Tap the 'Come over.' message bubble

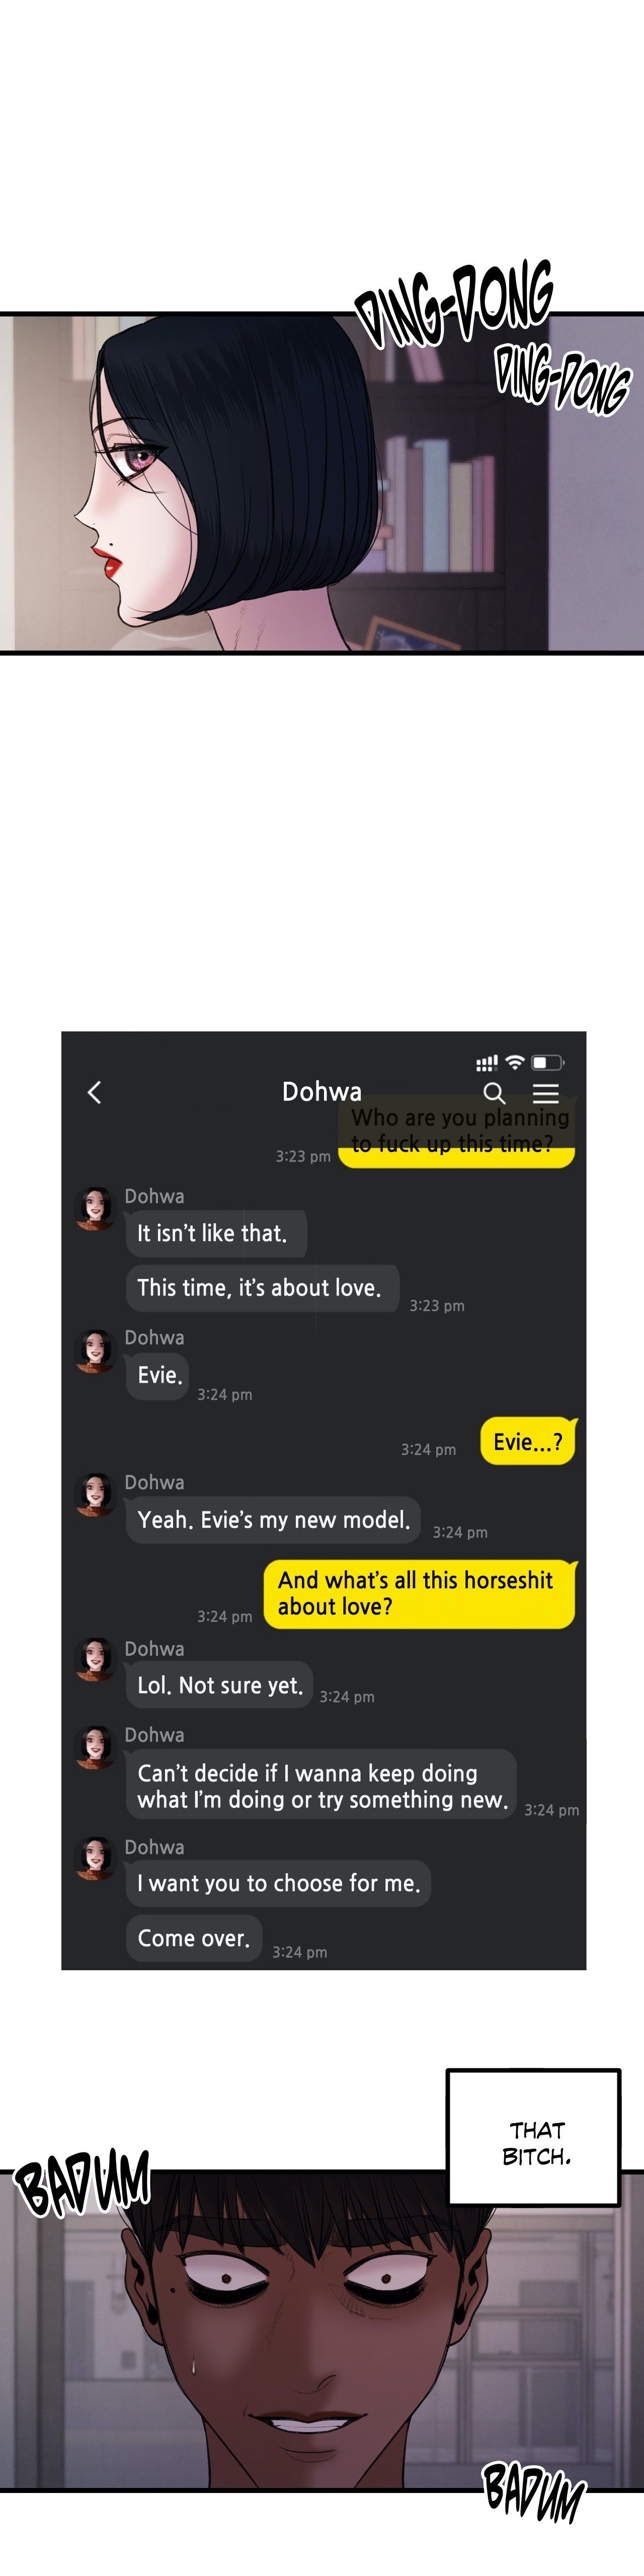[194, 1938]
